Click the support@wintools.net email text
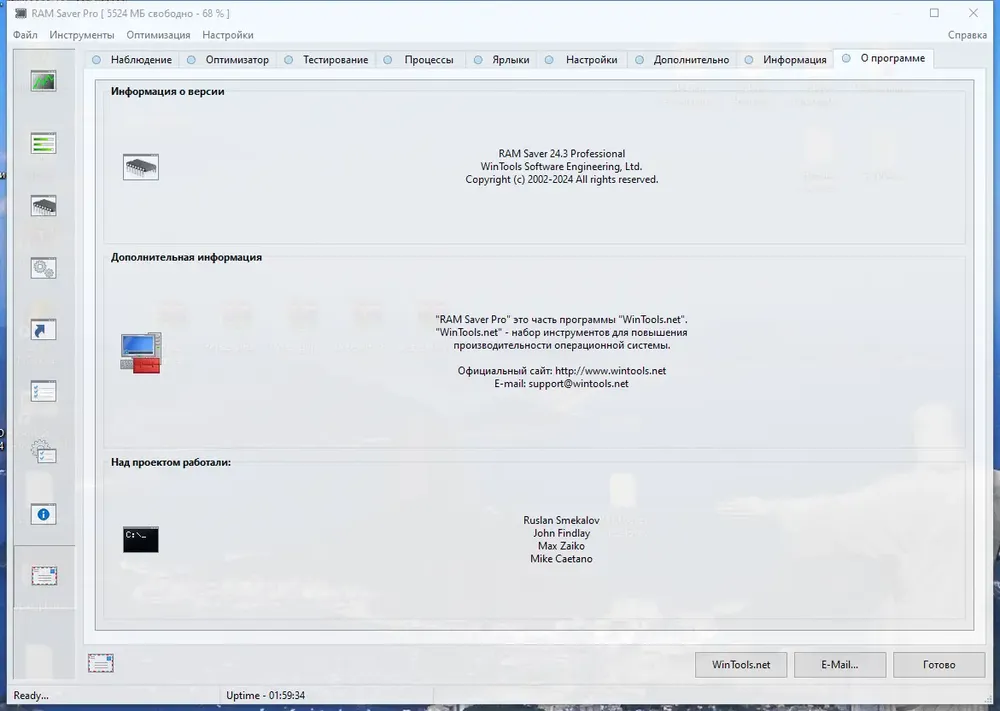 pyautogui.click(x=578, y=383)
